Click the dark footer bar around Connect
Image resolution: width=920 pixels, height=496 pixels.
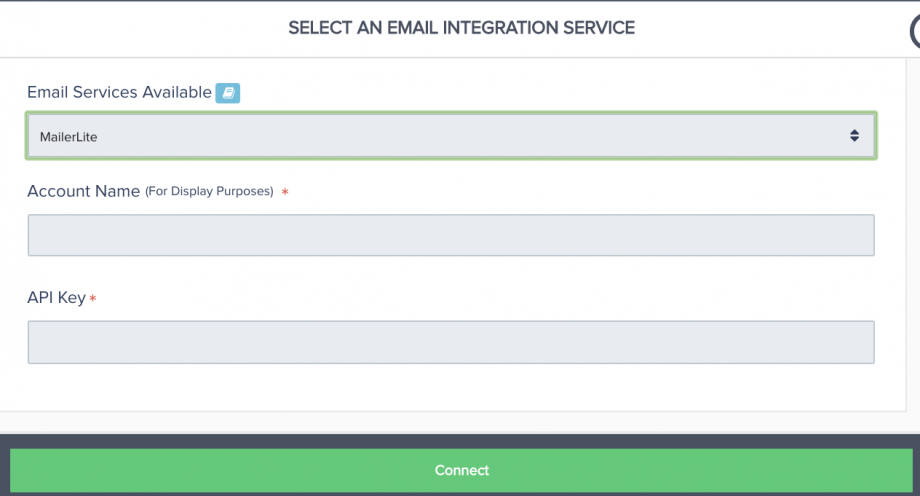[x=460, y=441]
